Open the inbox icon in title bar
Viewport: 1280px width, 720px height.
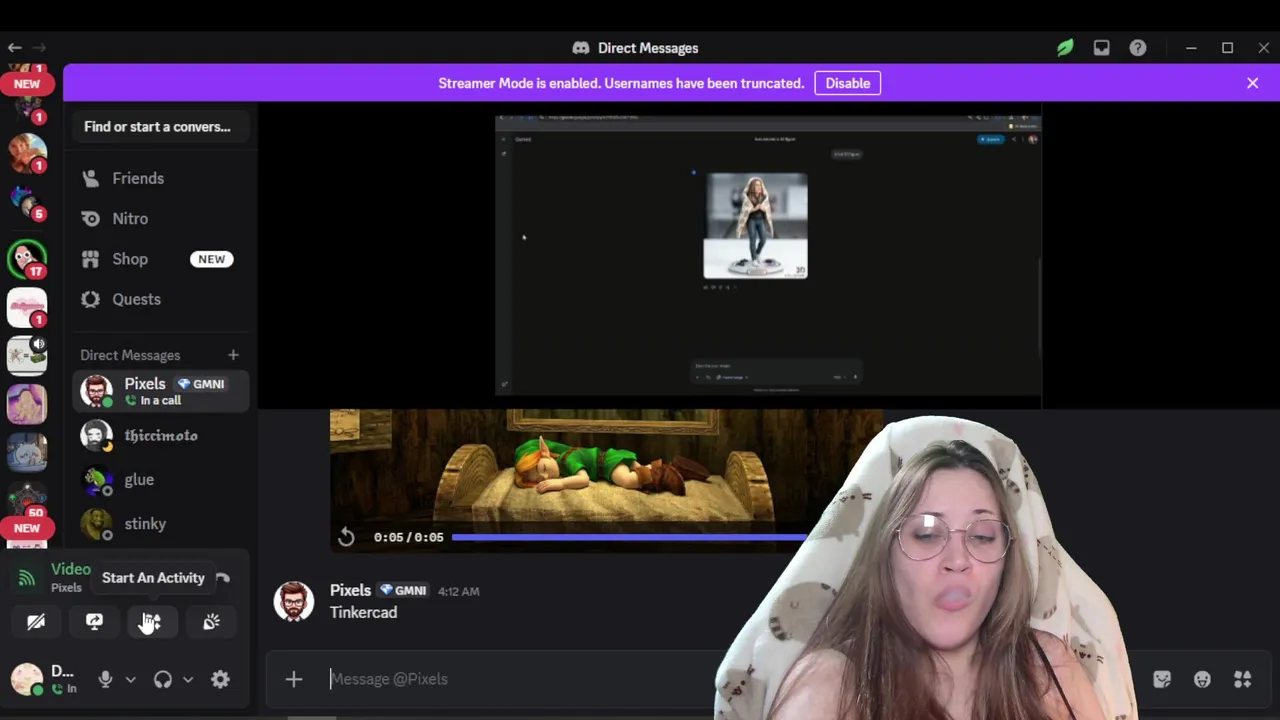1101,48
